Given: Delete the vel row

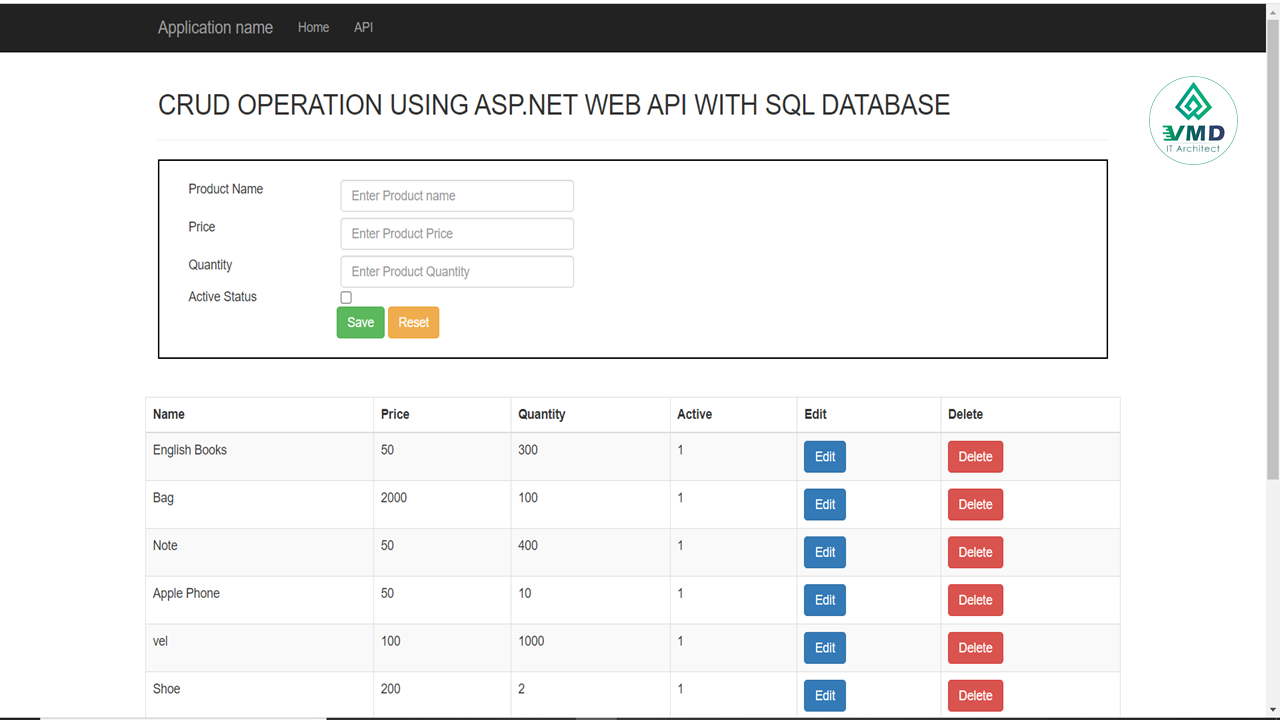Looking at the screenshot, I should pyautogui.click(x=975, y=648).
